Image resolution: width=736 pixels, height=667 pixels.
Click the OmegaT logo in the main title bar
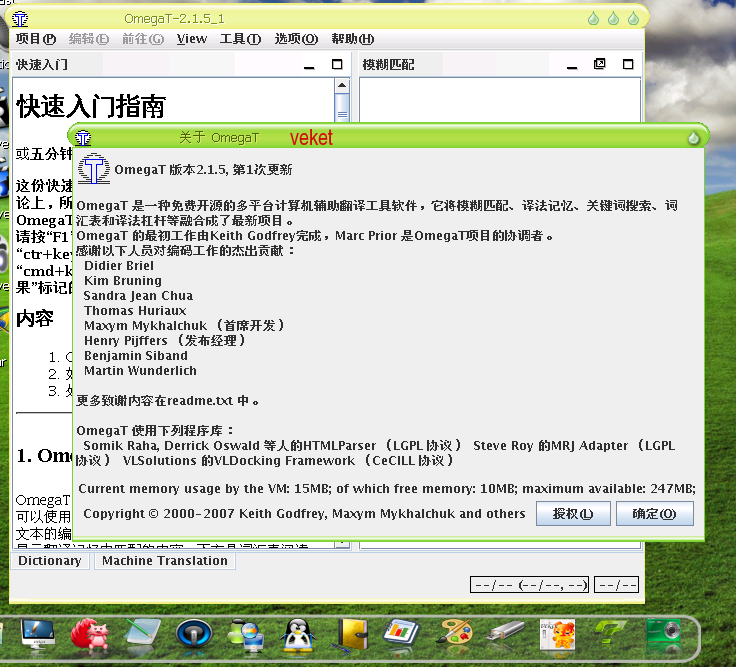[20, 19]
